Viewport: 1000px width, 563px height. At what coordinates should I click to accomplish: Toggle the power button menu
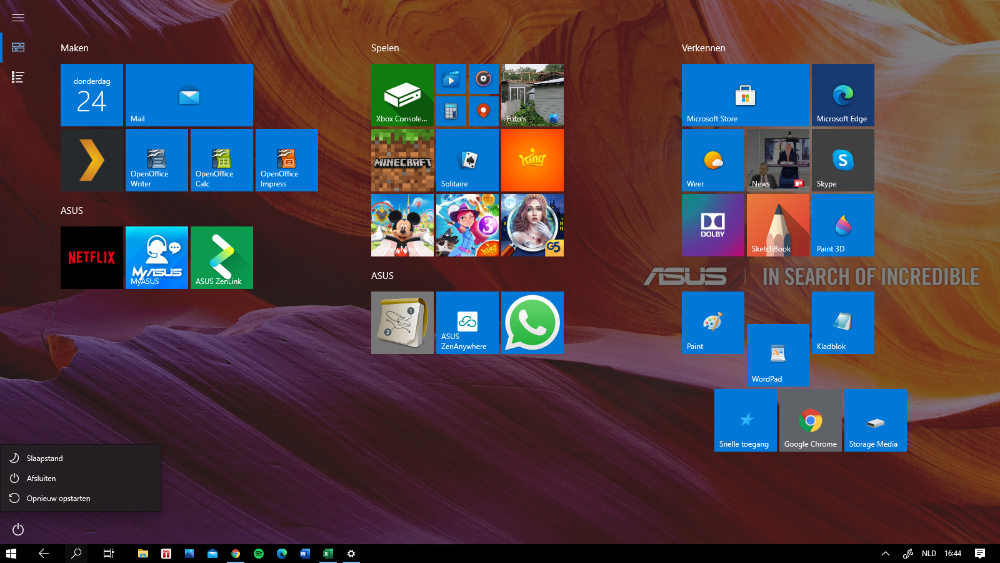point(18,529)
